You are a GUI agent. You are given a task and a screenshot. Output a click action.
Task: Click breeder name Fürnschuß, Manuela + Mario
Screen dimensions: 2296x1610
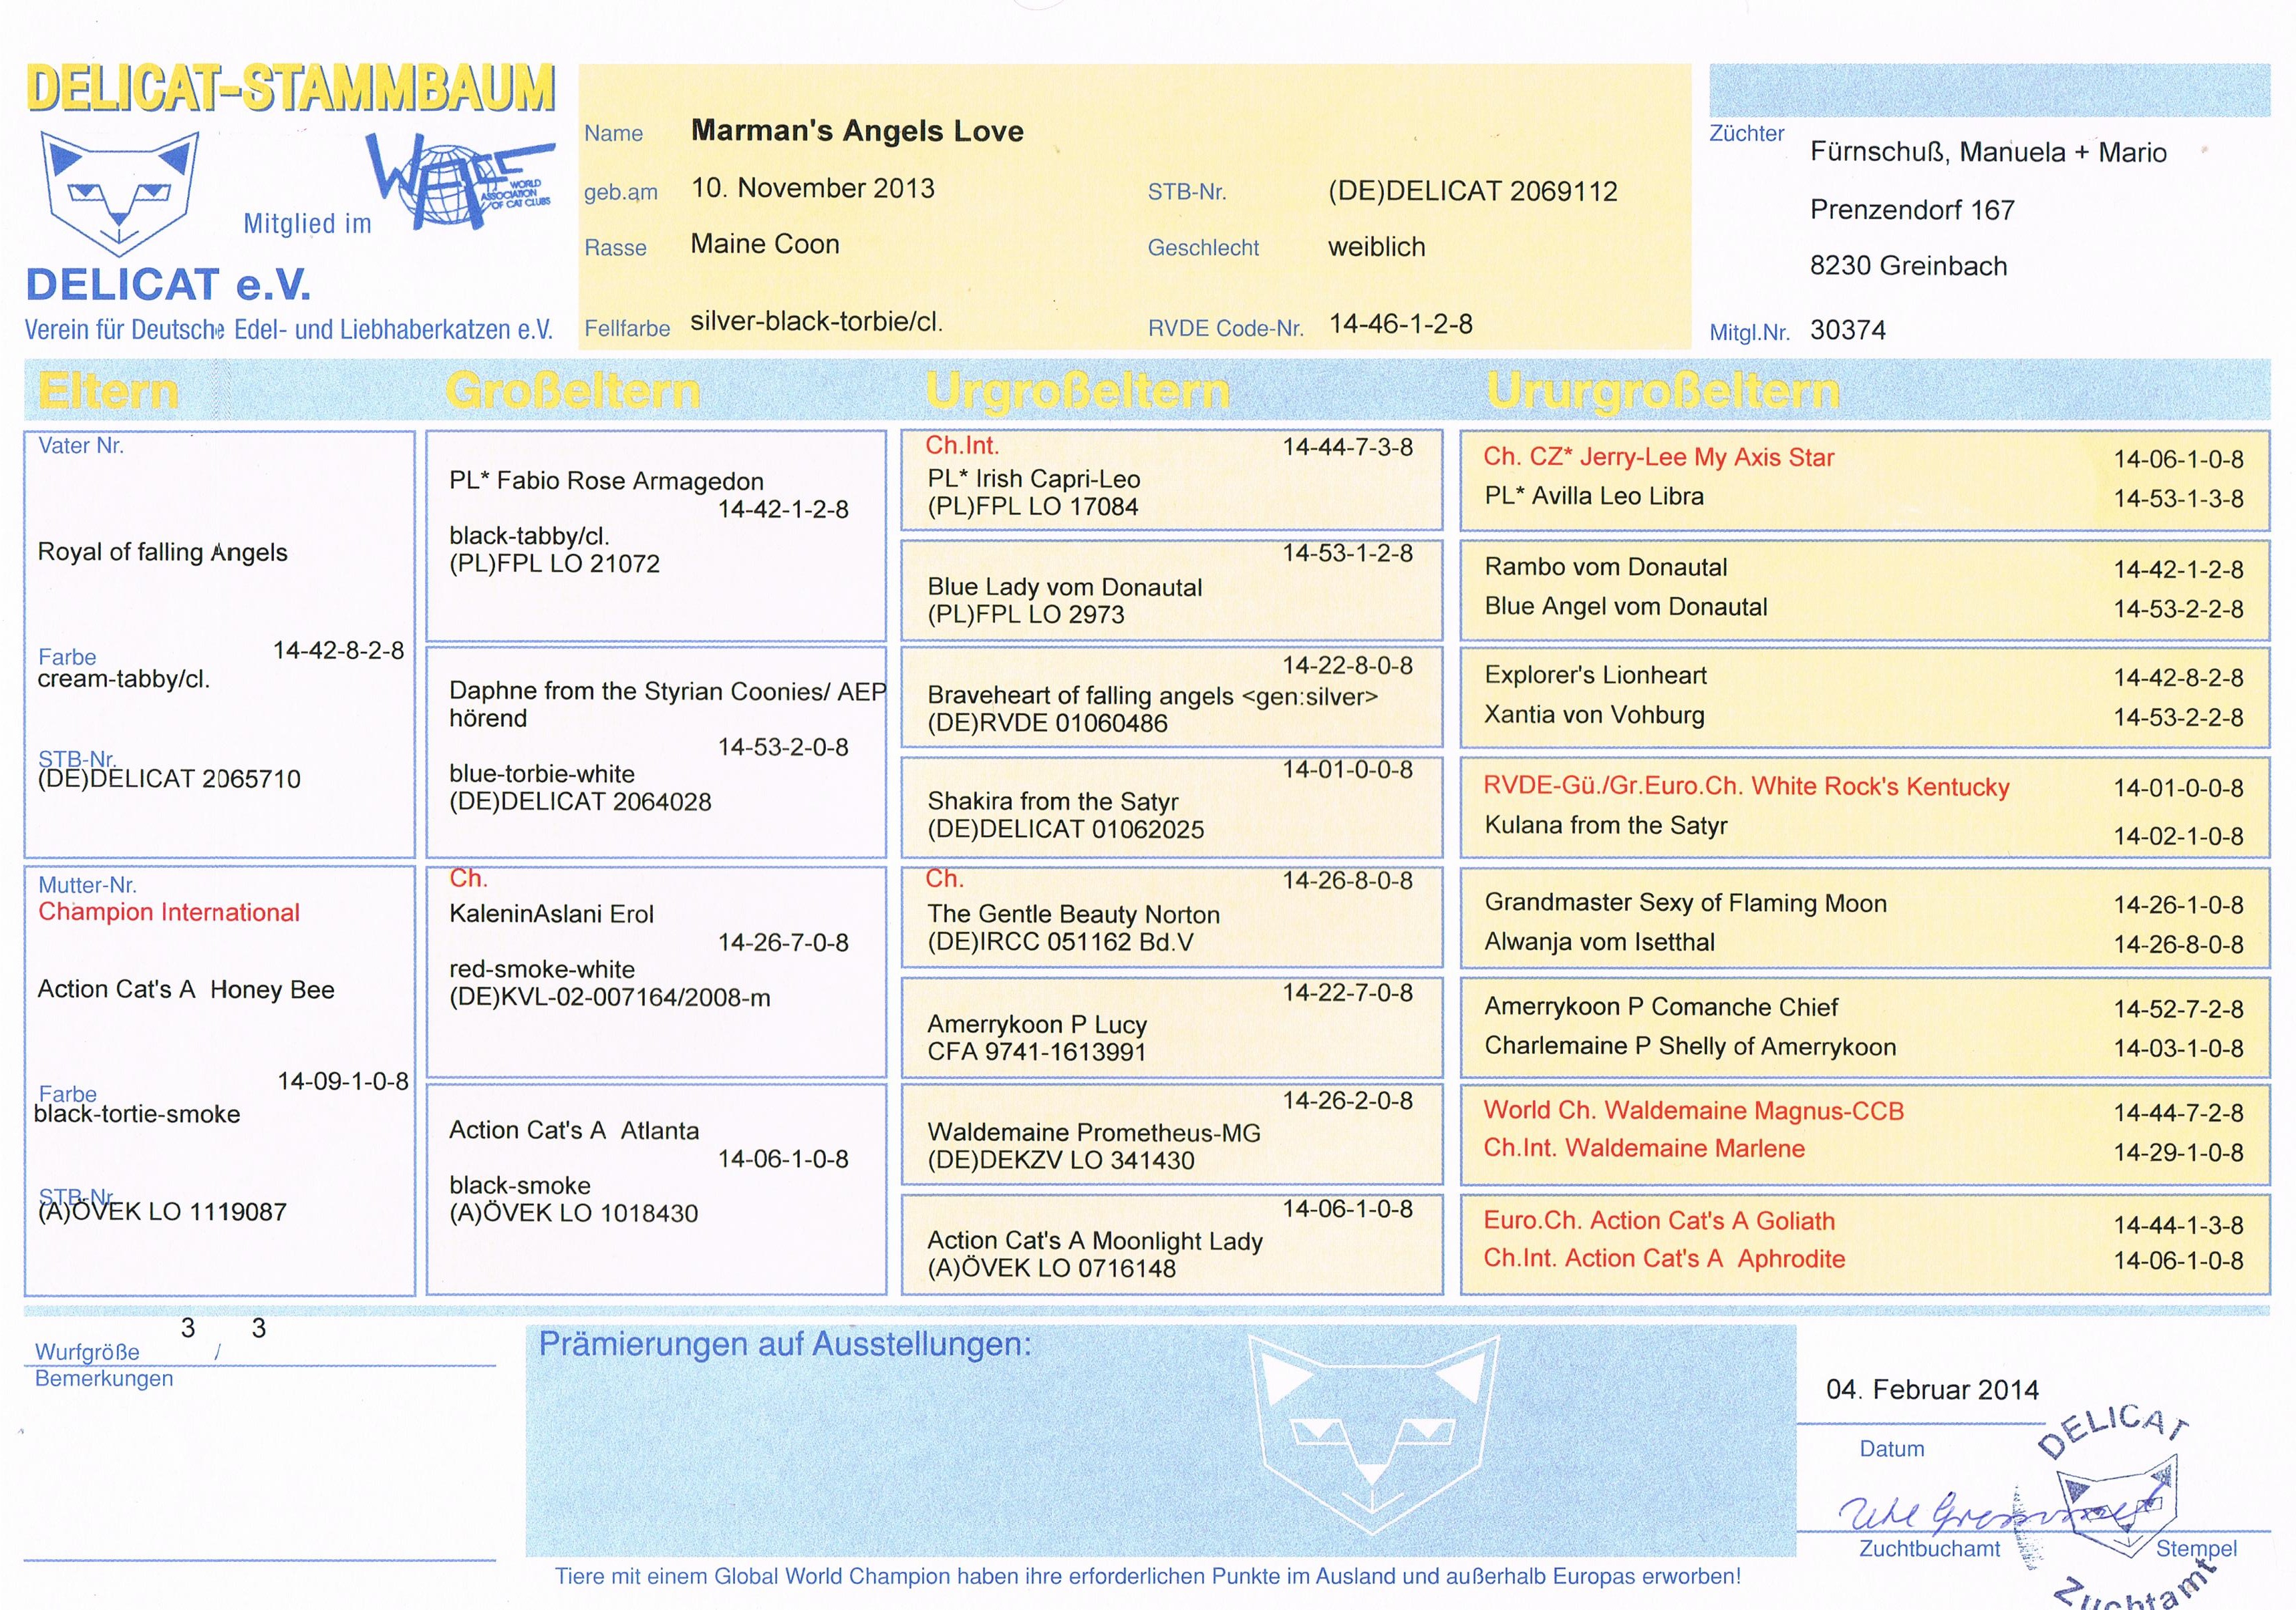coord(1989,152)
